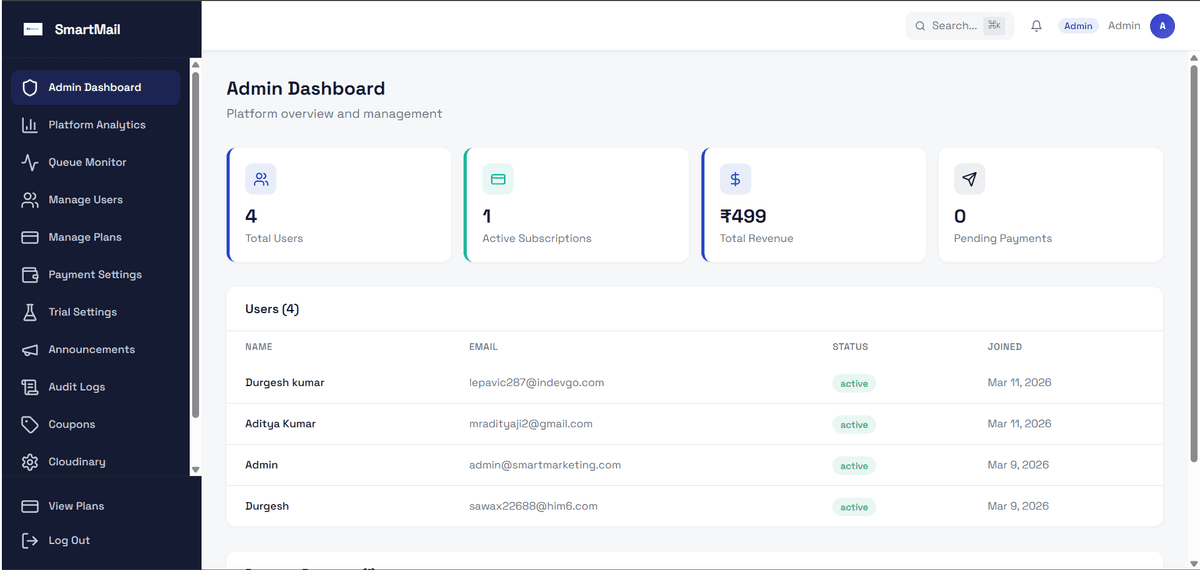Click the EMAIL column header

(x=483, y=347)
